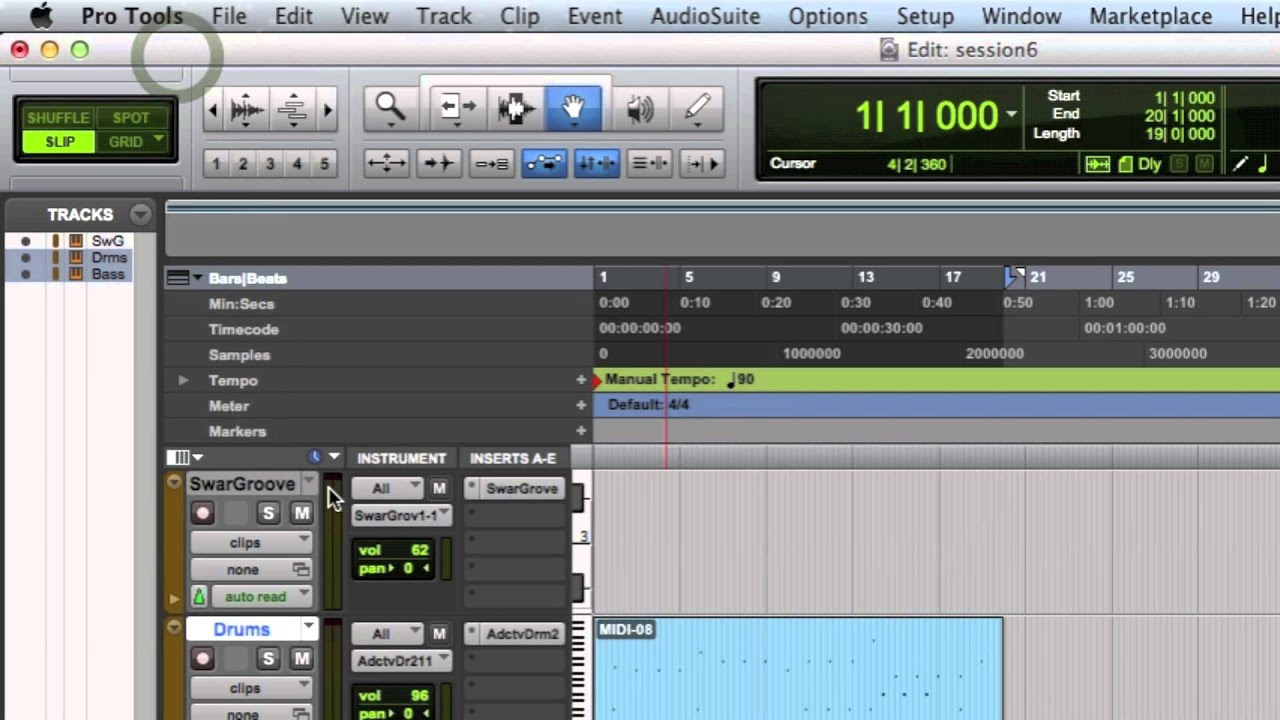
Task: Solo the Drums track
Action: pyautogui.click(x=268, y=658)
